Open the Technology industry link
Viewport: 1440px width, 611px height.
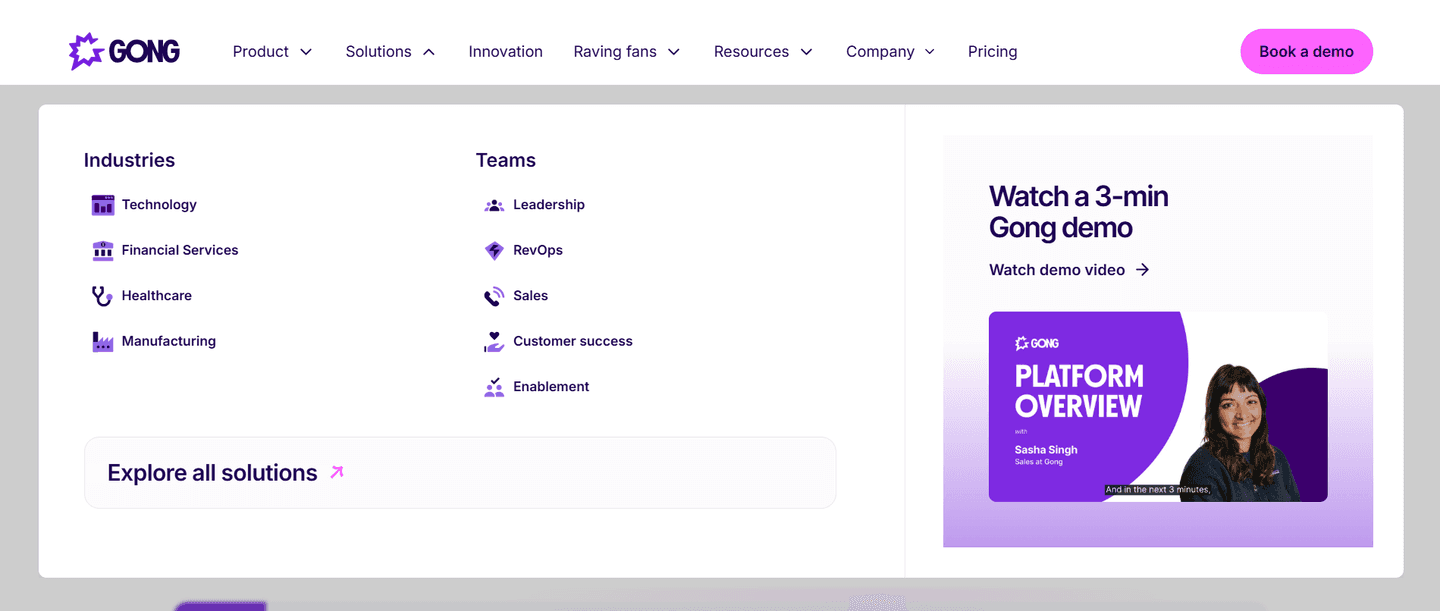[159, 205]
